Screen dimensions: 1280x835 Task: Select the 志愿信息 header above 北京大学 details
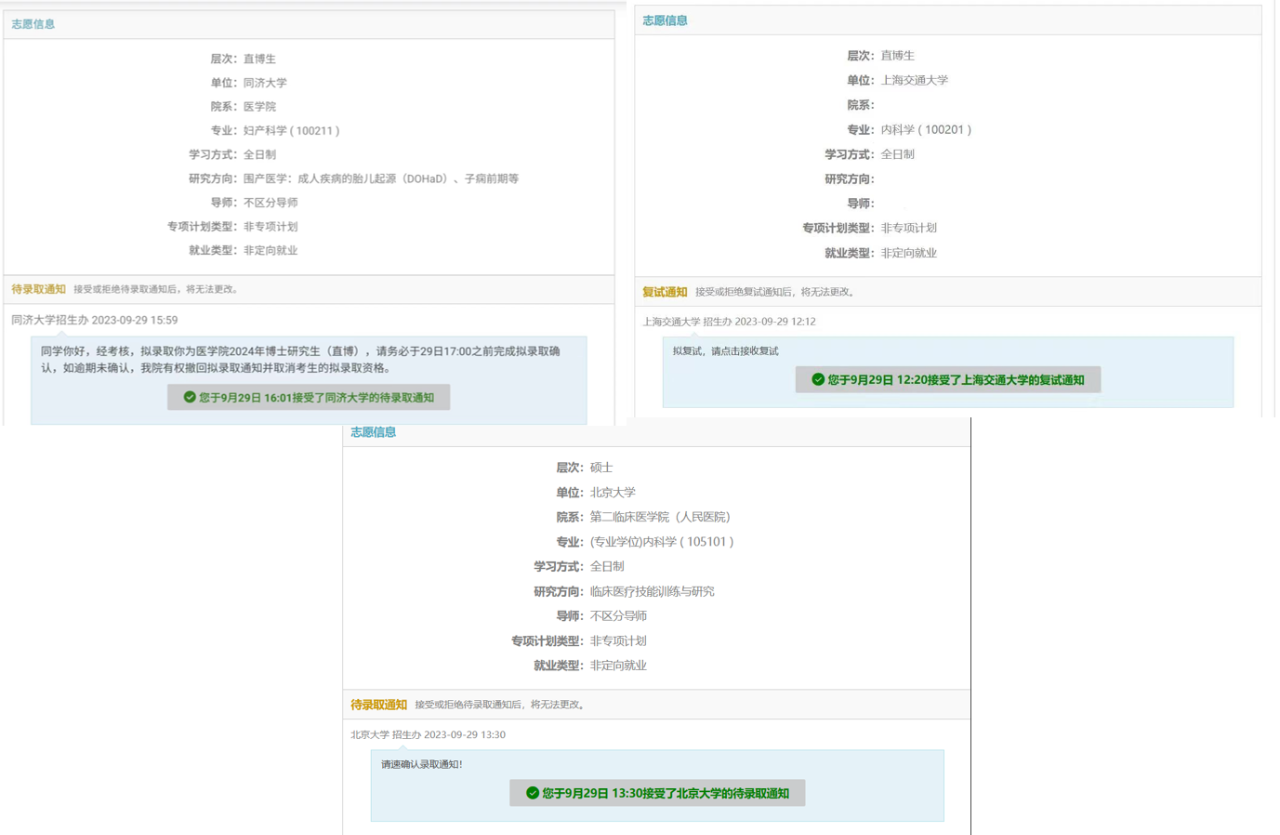click(x=373, y=432)
